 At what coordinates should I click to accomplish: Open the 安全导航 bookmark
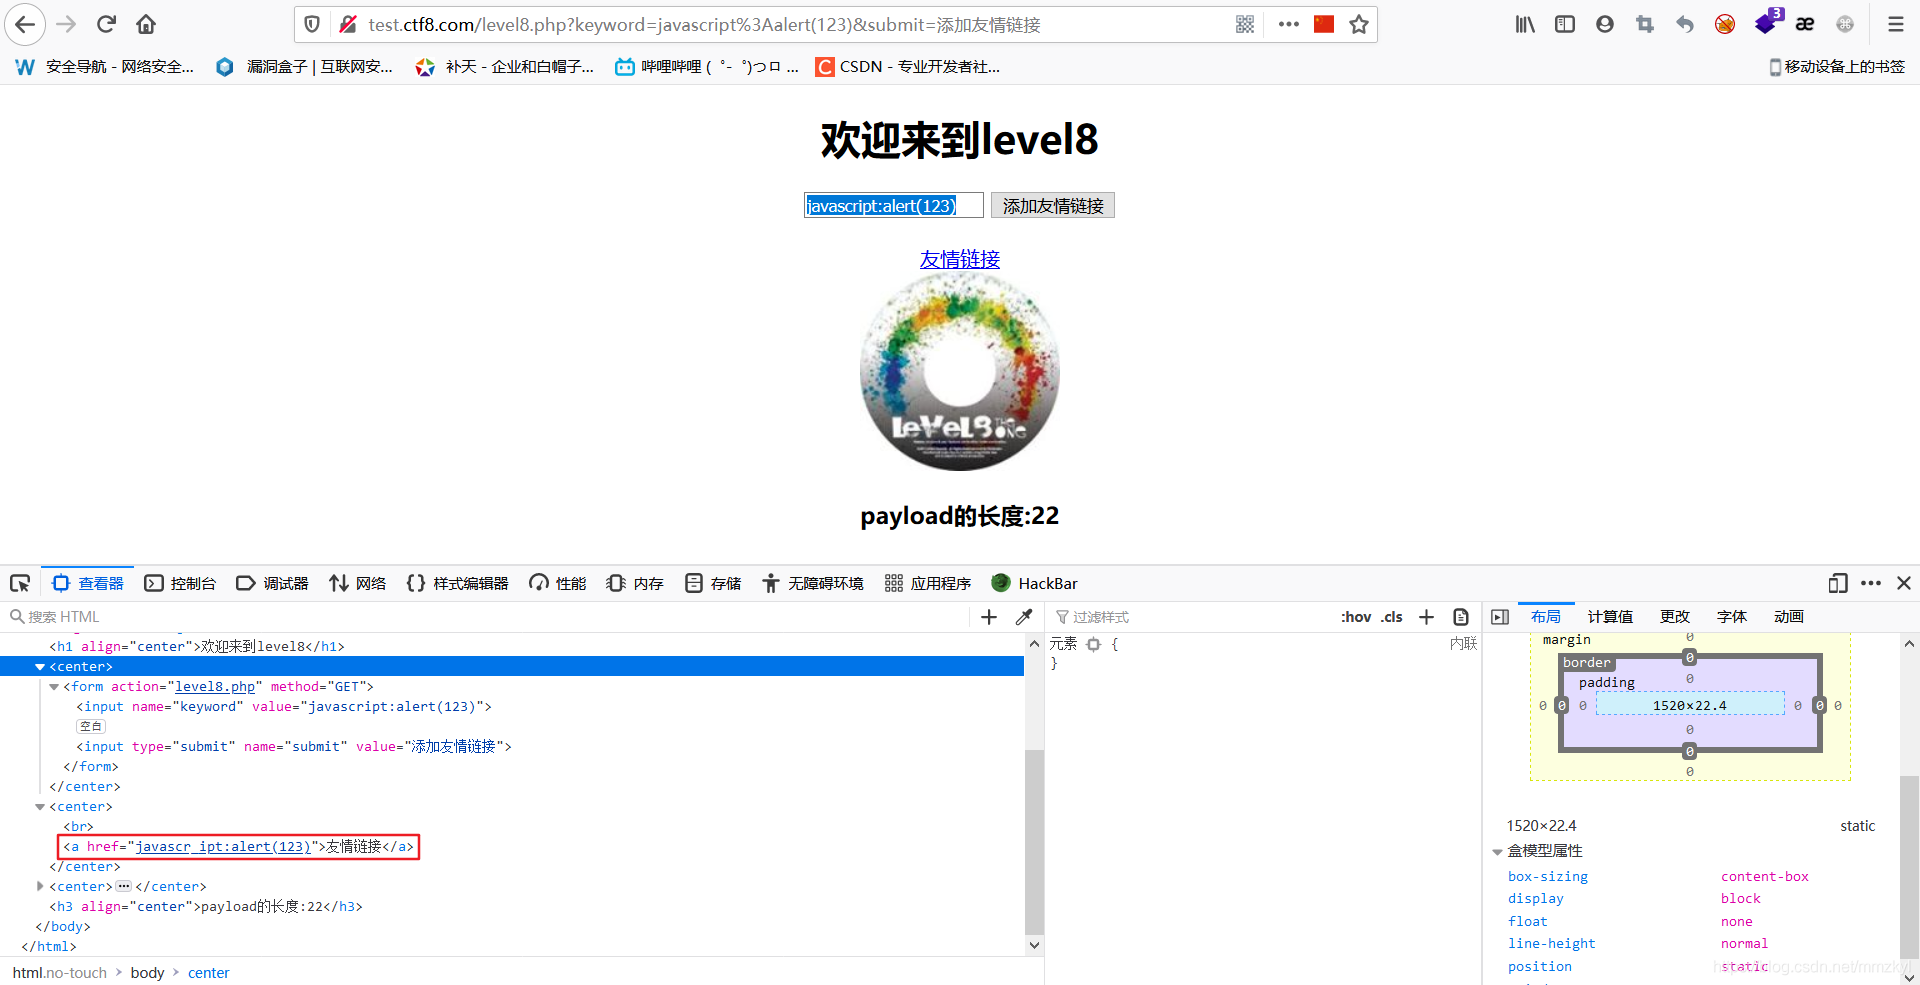[x=105, y=67]
